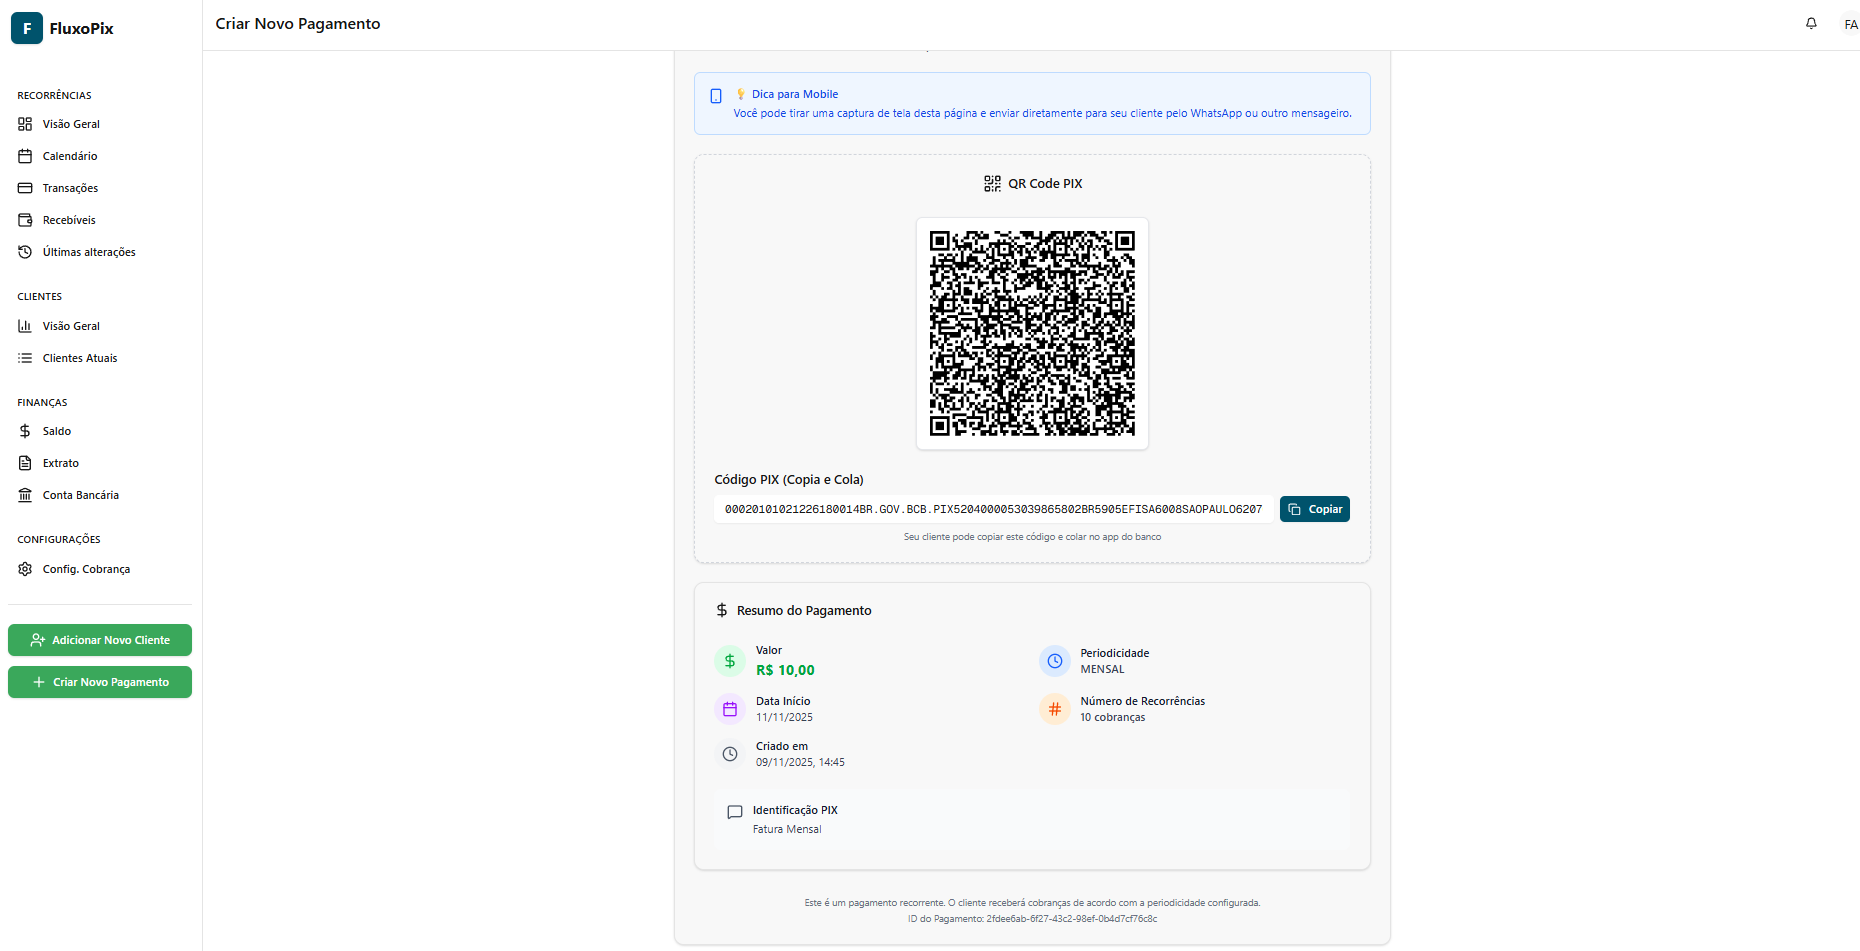Click the wallet icon beside Recebíveis

point(25,220)
